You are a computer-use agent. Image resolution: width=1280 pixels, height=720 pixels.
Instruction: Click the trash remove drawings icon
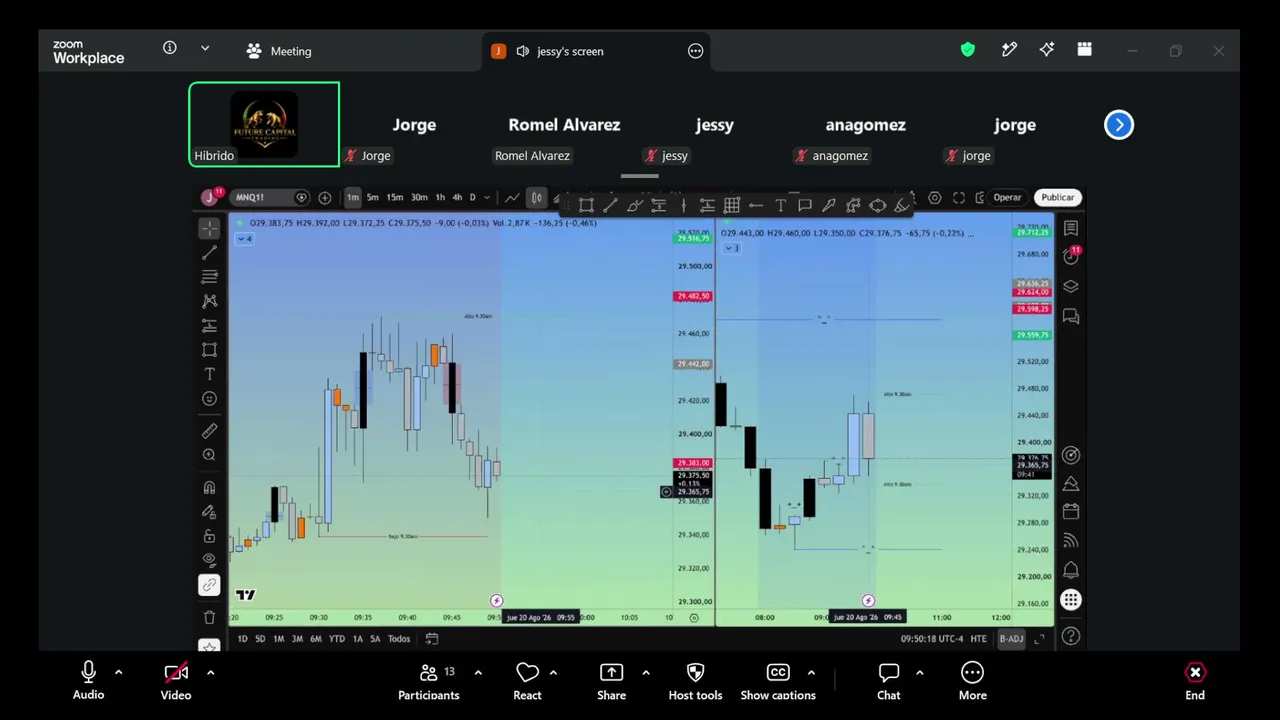click(209, 617)
